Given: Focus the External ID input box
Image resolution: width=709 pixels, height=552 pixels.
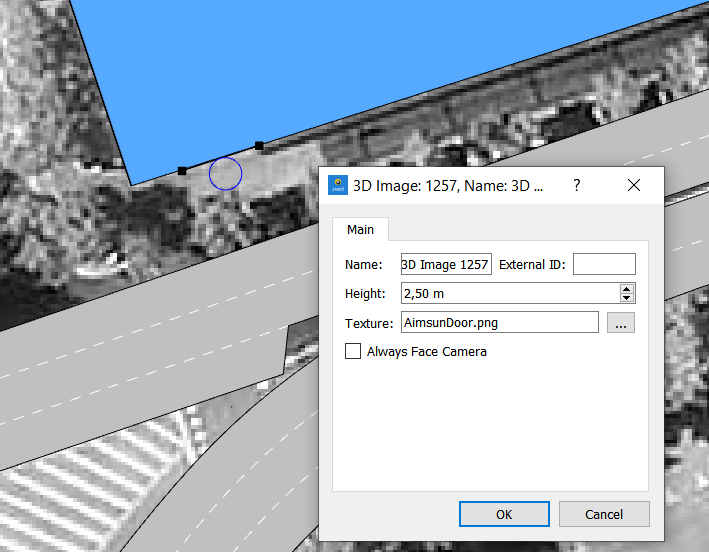Looking at the screenshot, I should point(604,264).
